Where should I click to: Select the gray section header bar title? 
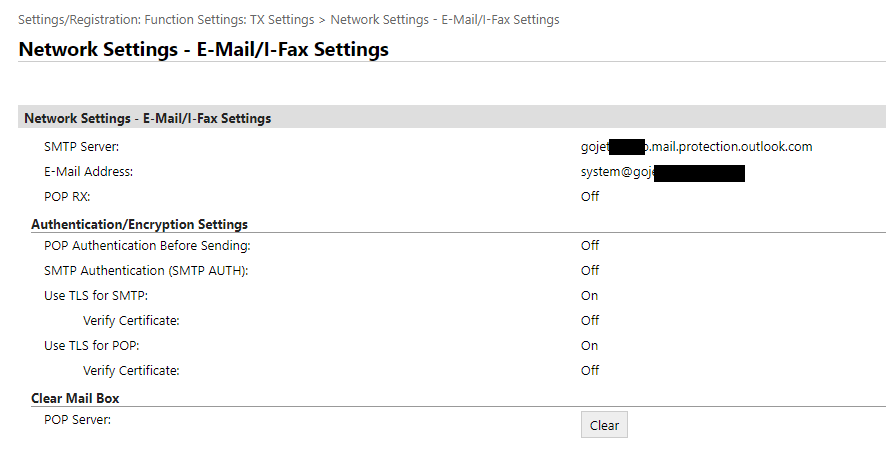click(x=147, y=118)
